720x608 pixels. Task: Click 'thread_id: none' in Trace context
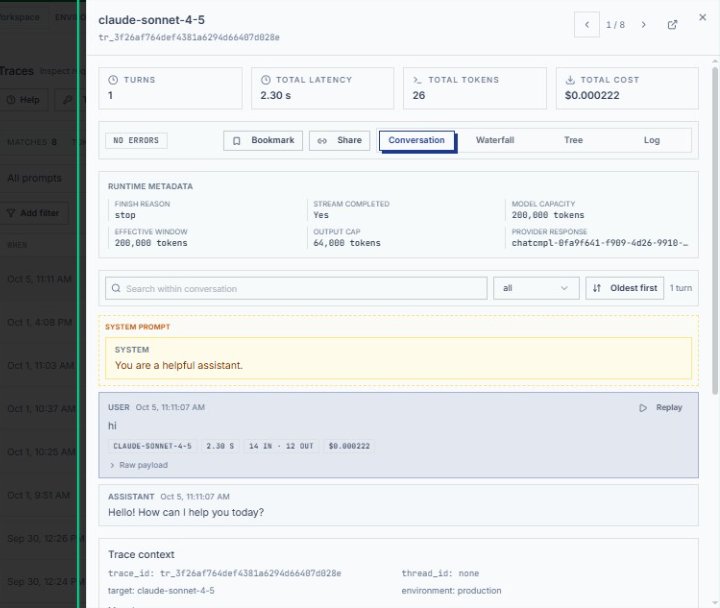coord(440,574)
